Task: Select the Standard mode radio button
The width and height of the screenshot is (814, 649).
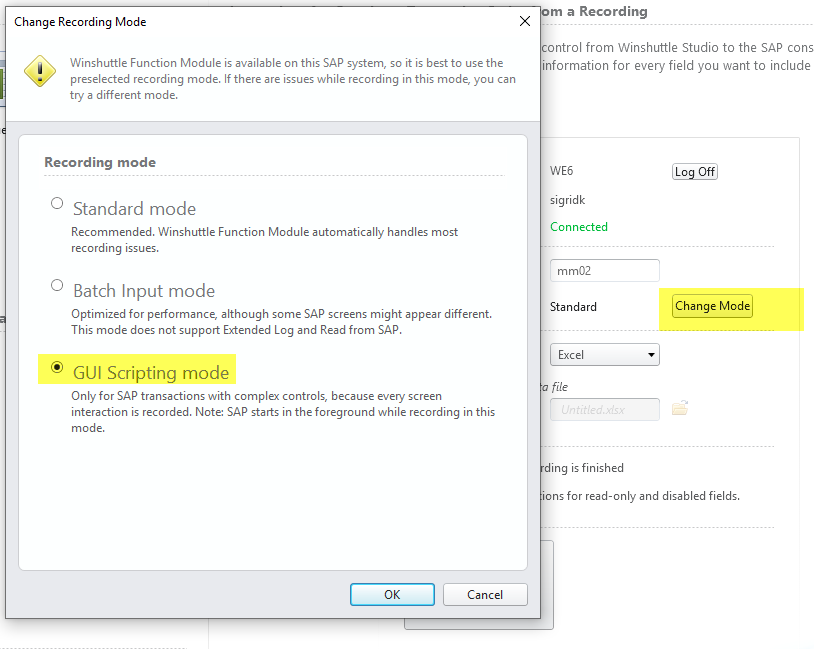Action: (x=57, y=204)
